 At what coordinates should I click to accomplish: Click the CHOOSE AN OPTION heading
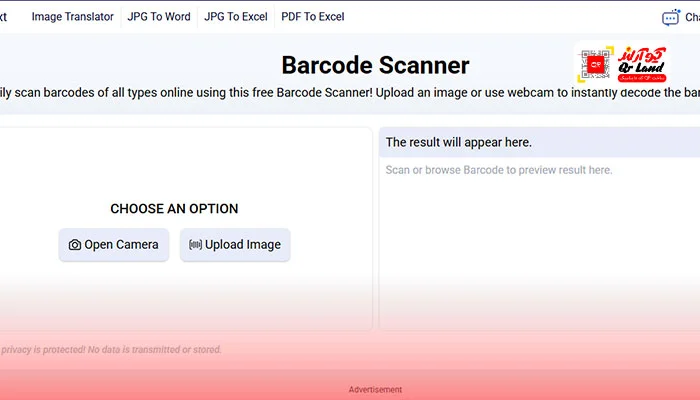coord(174,209)
